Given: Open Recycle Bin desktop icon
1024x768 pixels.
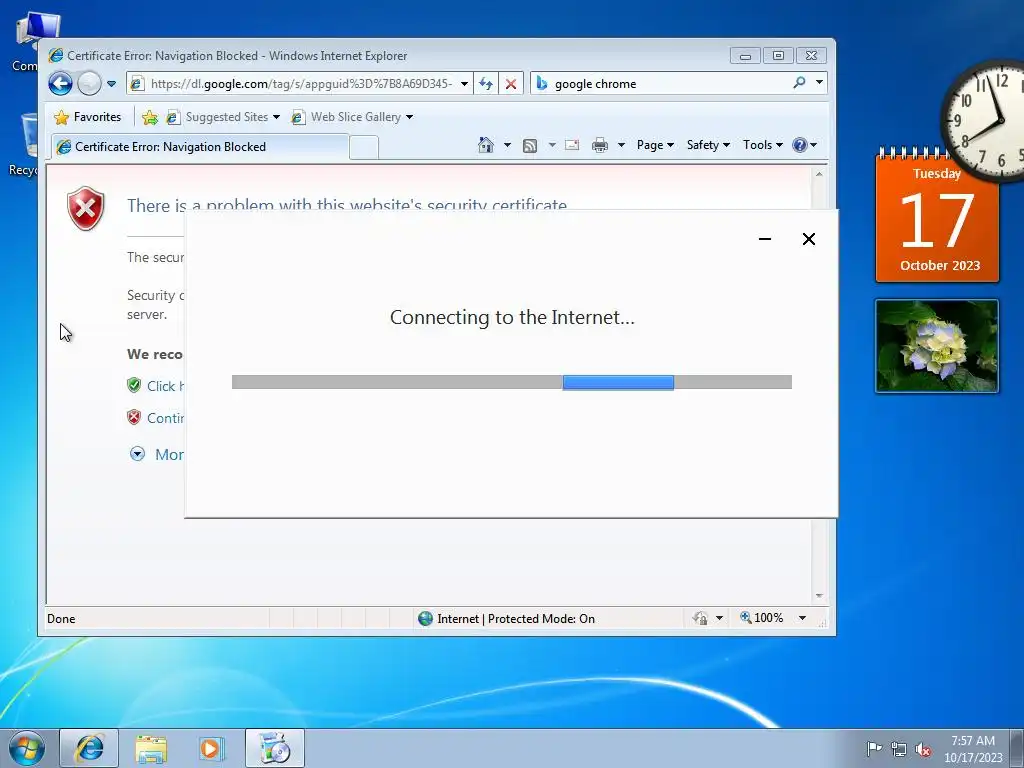Looking at the screenshot, I should [x=26, y=144].
